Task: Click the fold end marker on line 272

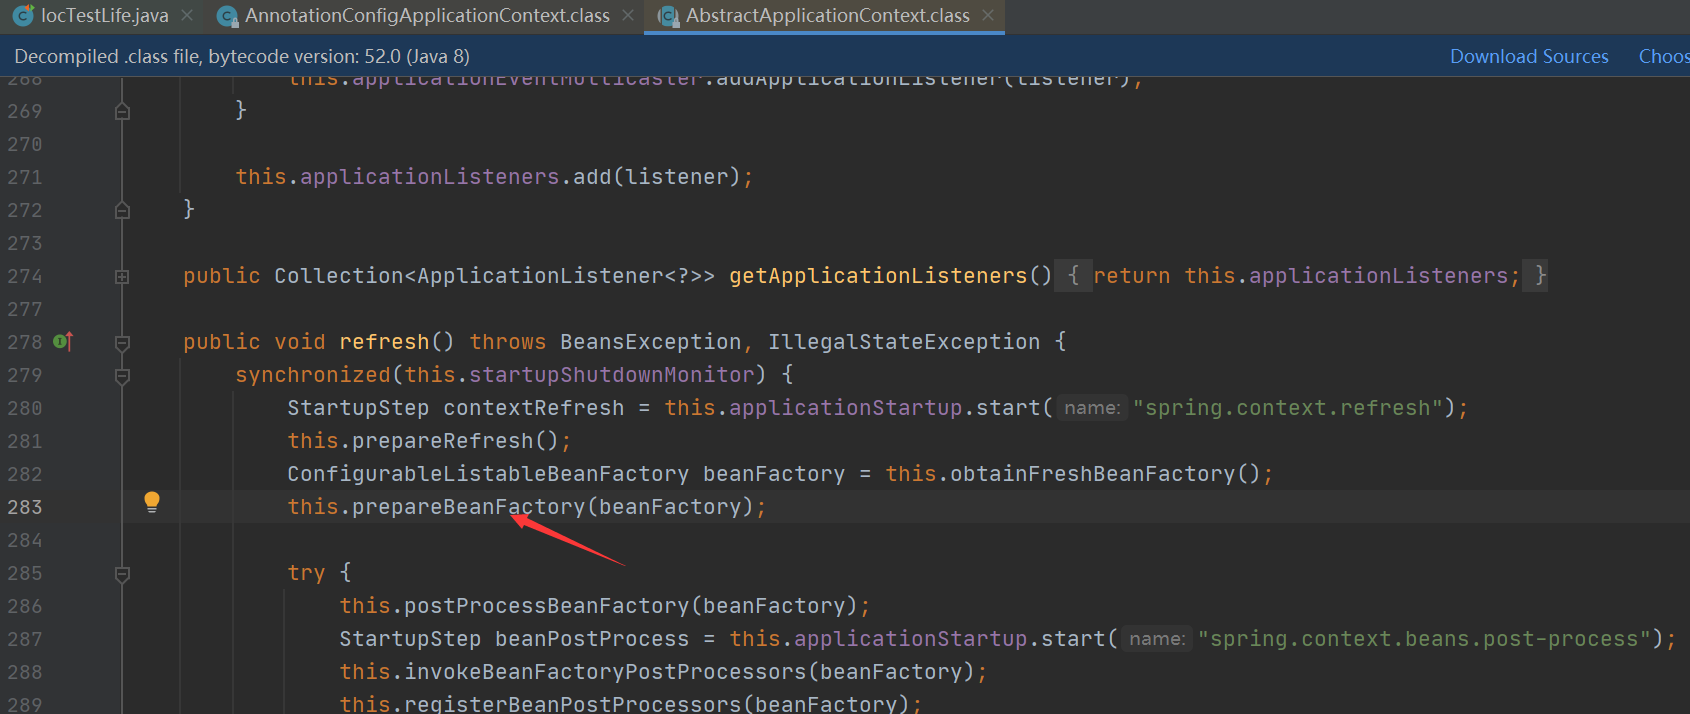Action: pos(122,210)
